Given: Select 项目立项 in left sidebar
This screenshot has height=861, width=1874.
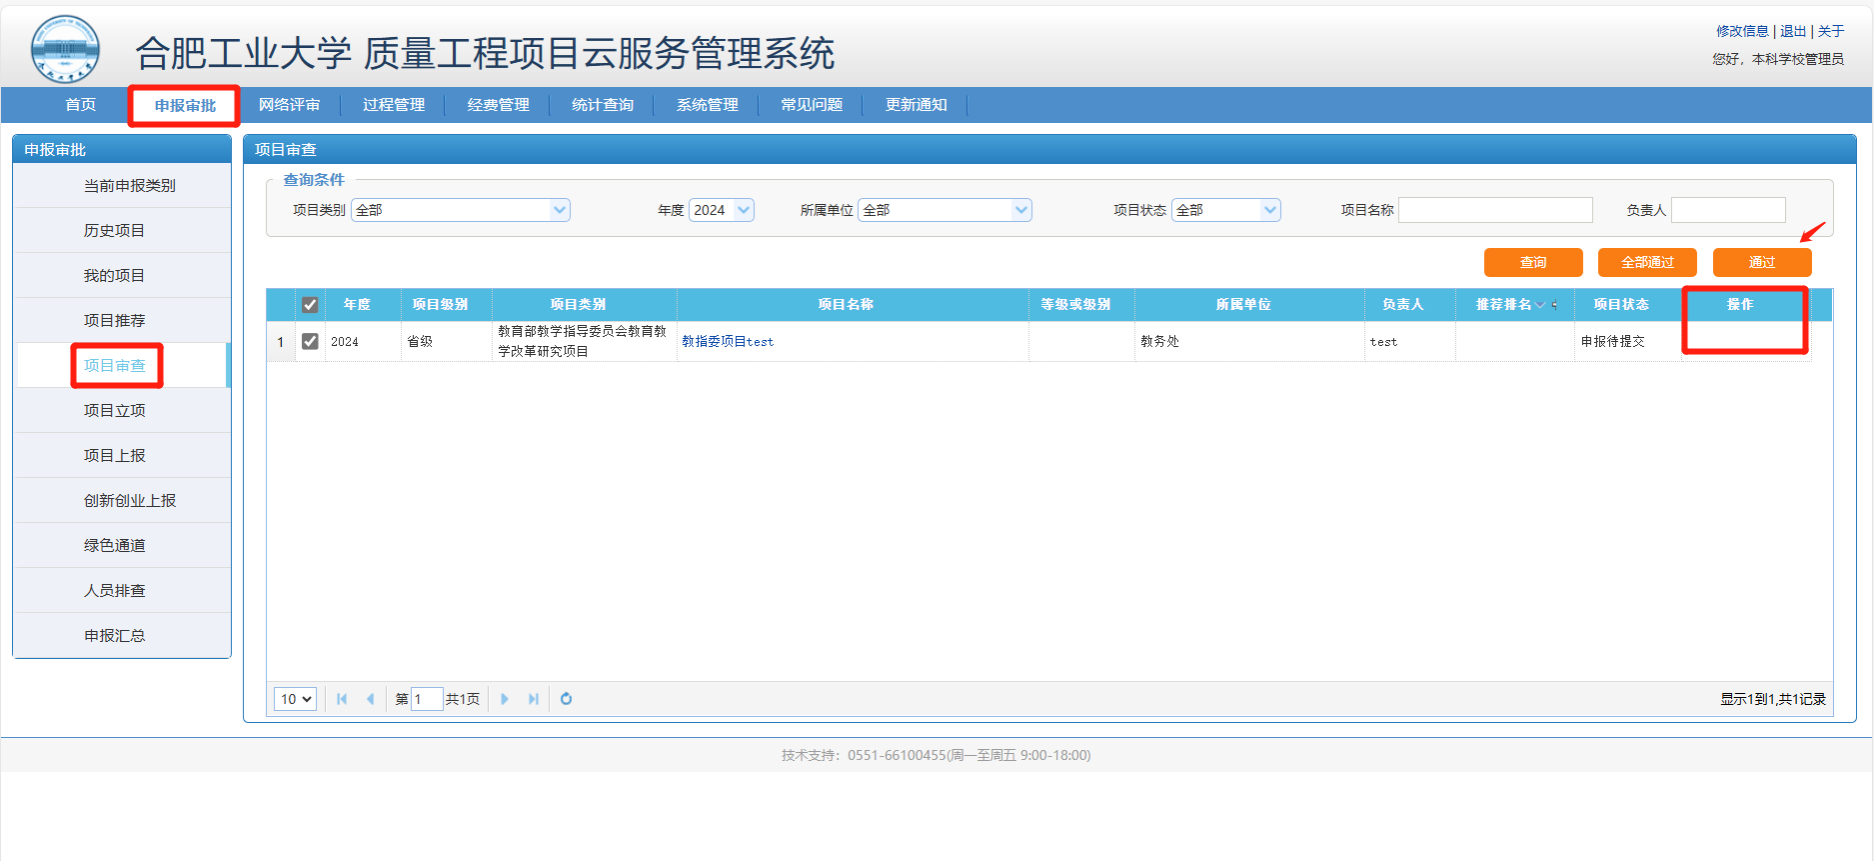Looking at the screenshot, I should tap(115, 410).
